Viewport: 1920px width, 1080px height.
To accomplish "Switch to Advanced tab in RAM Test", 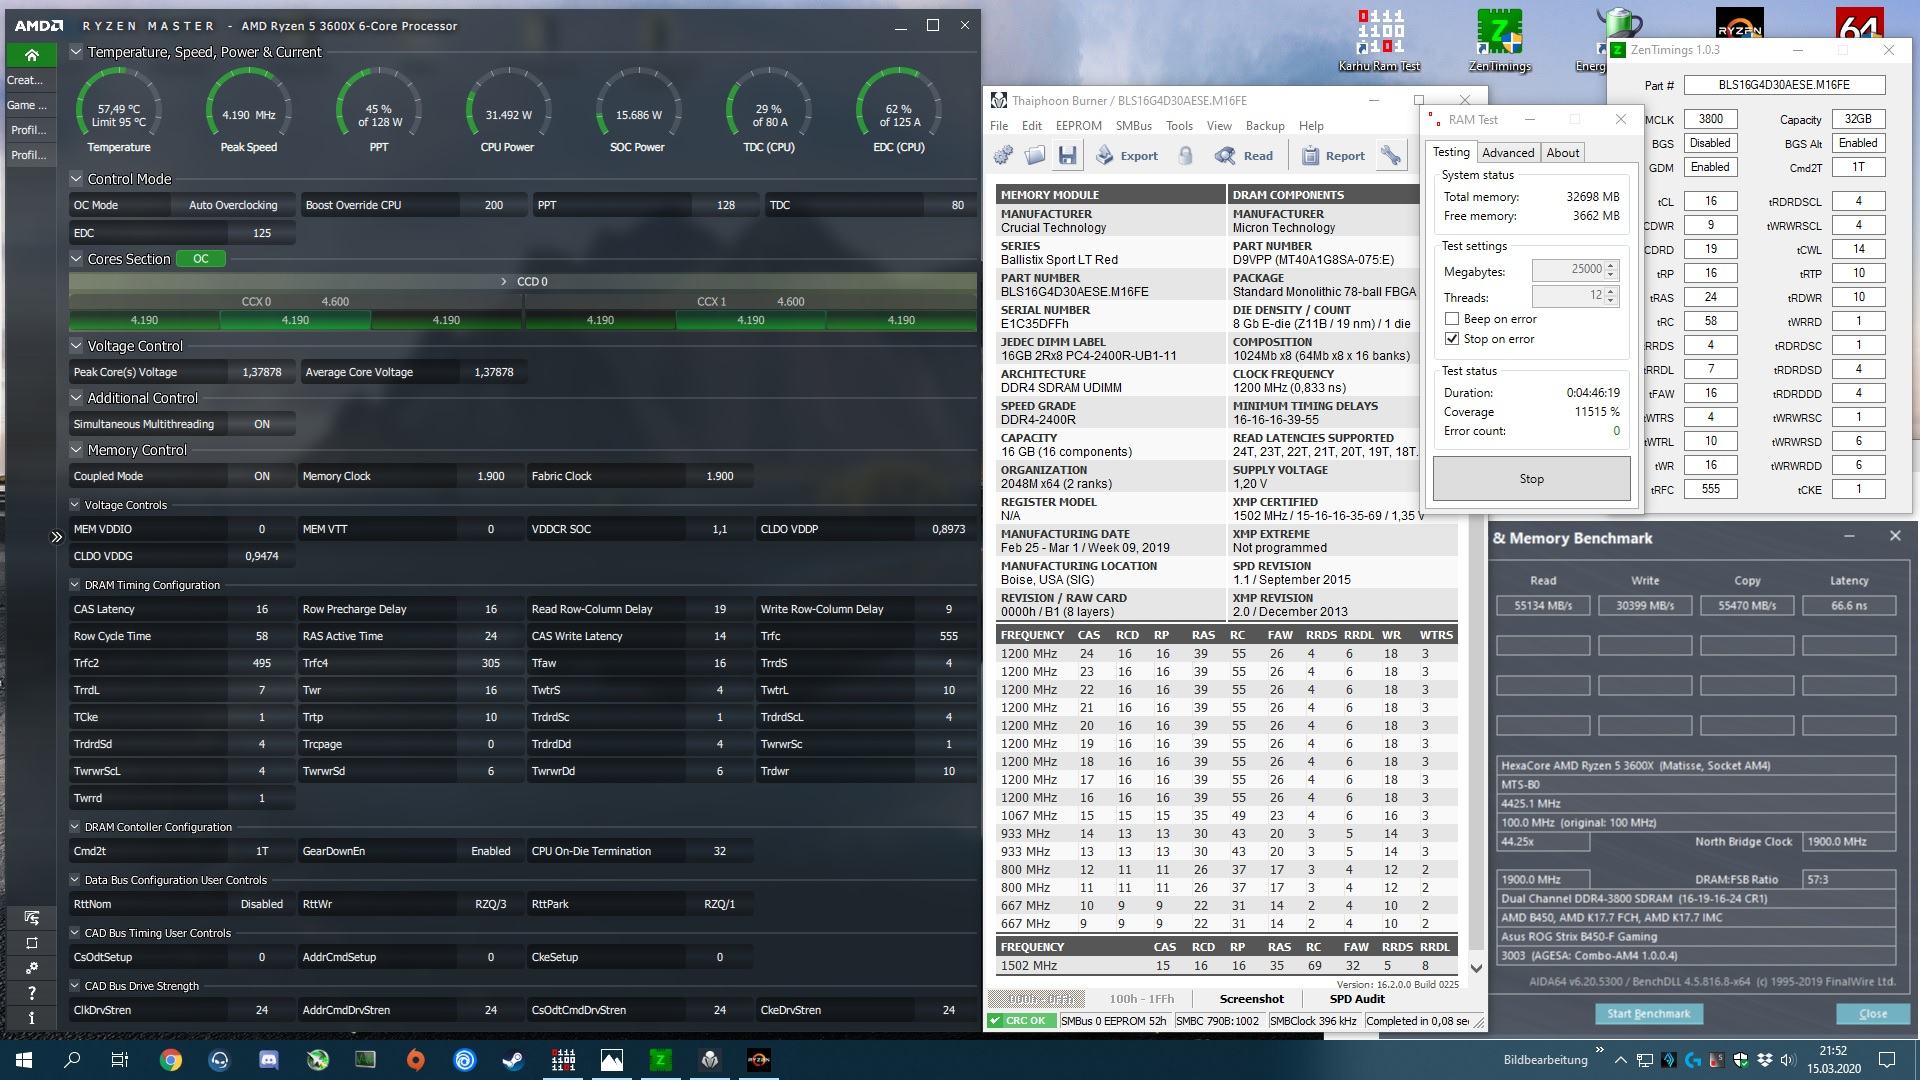I will pyautogui.click(x=1508, y=153).
